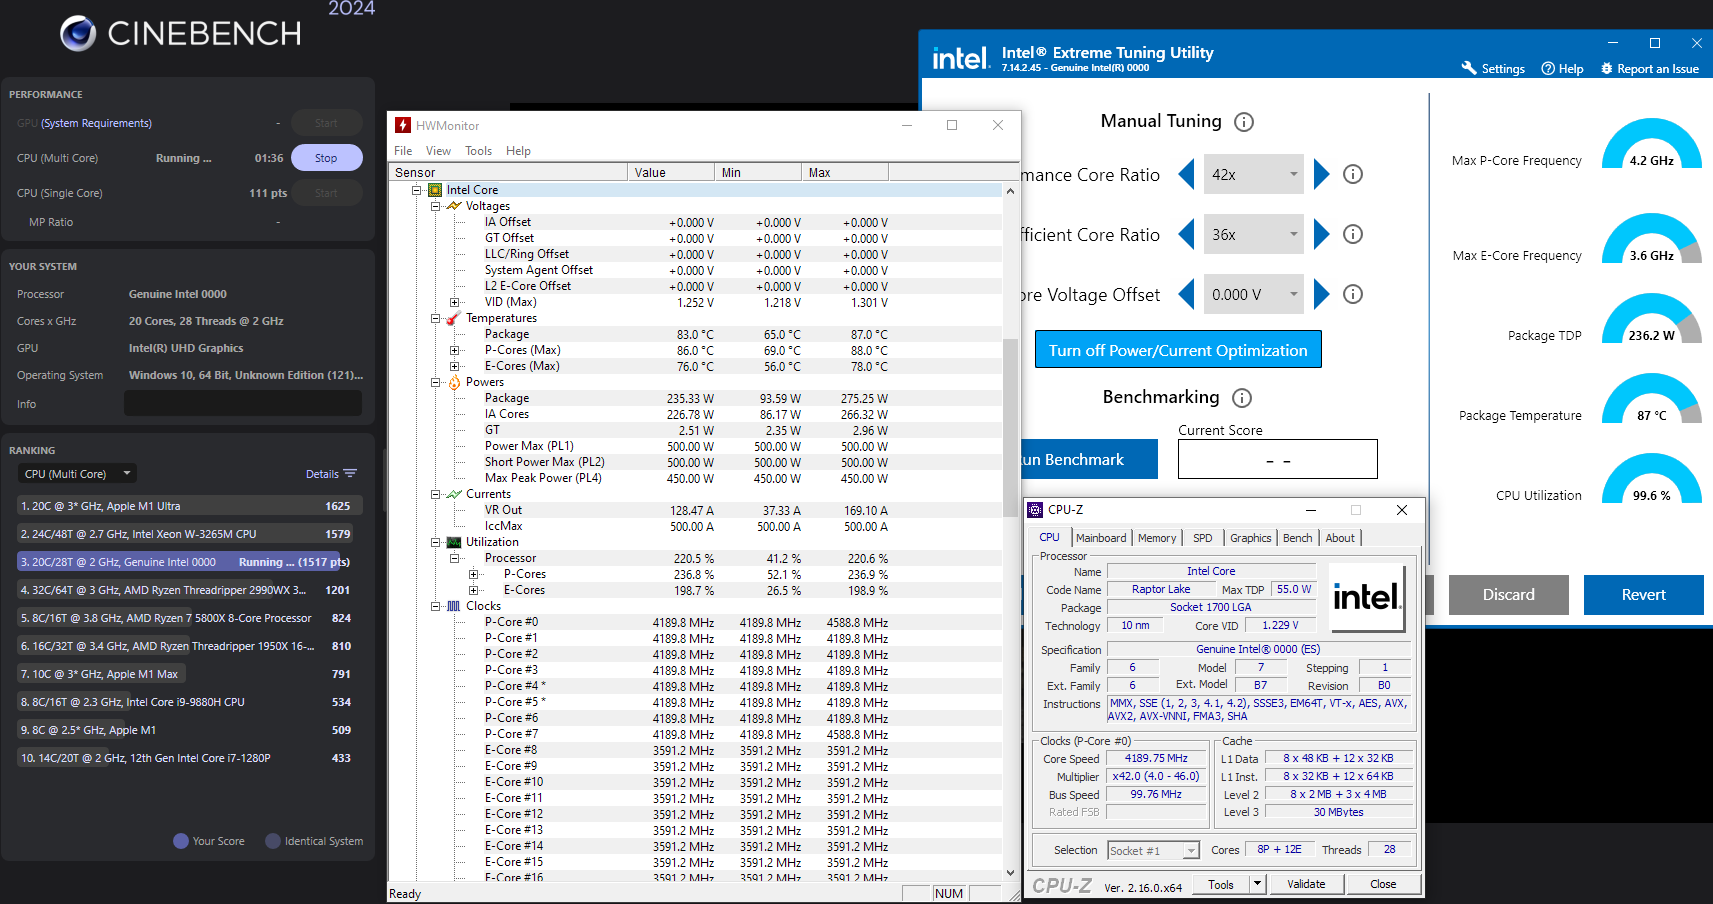
Task: Collapse the Powers tree node
Action: coord(435,382)
